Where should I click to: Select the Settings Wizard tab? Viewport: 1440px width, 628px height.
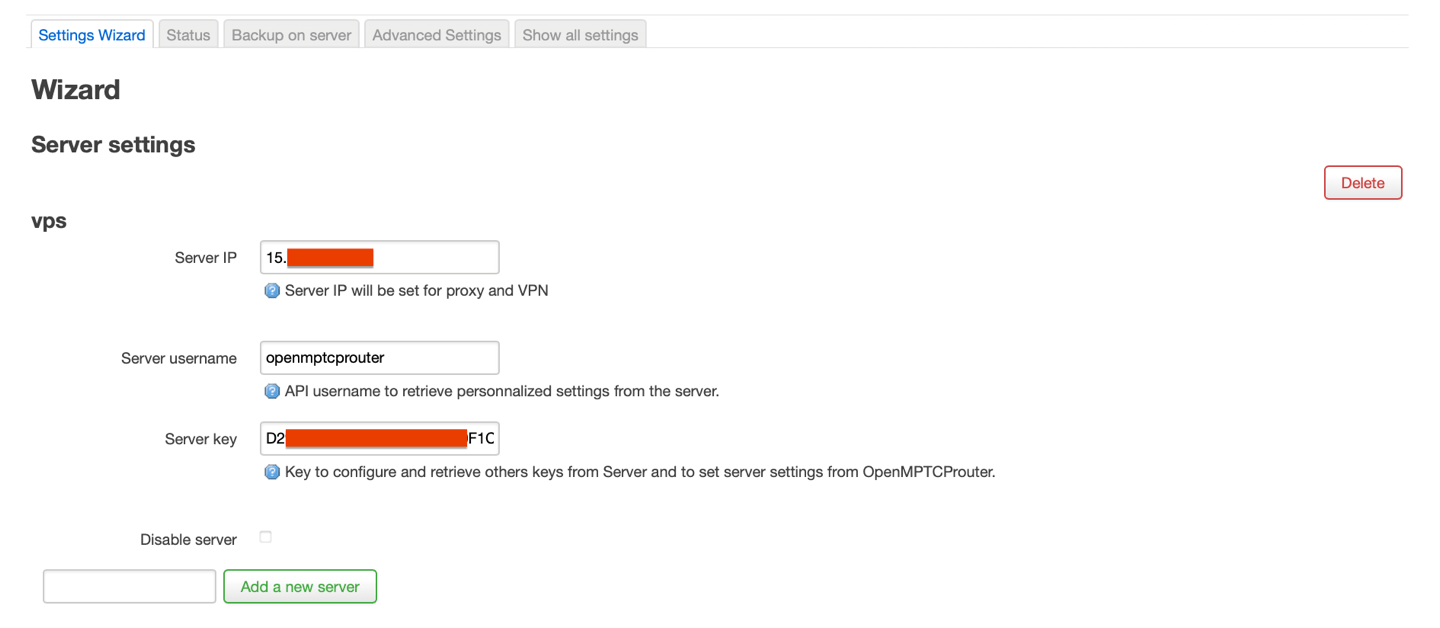pos(91,34)
